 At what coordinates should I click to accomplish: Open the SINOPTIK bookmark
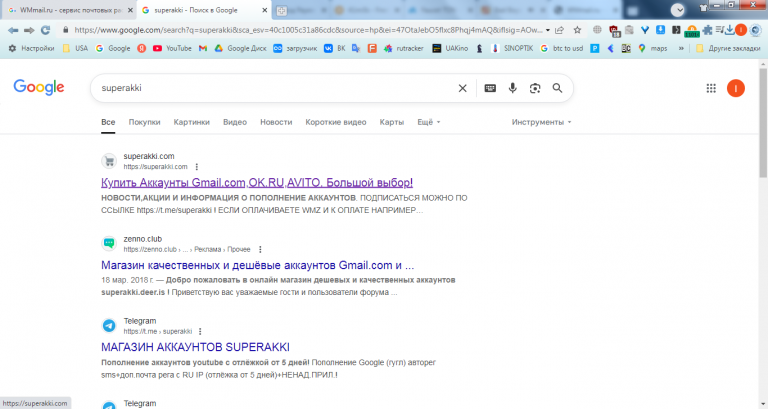[x=512, y=48]
